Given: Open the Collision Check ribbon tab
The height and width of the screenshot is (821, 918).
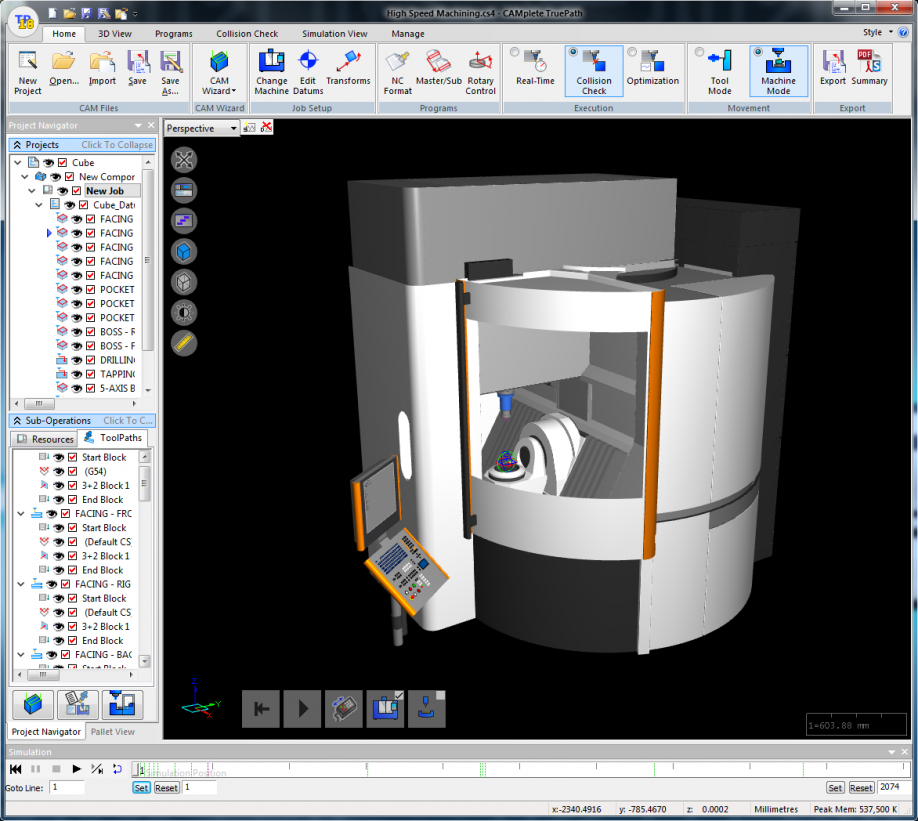Looking at the screenshot, I should [x=247, y=34].
